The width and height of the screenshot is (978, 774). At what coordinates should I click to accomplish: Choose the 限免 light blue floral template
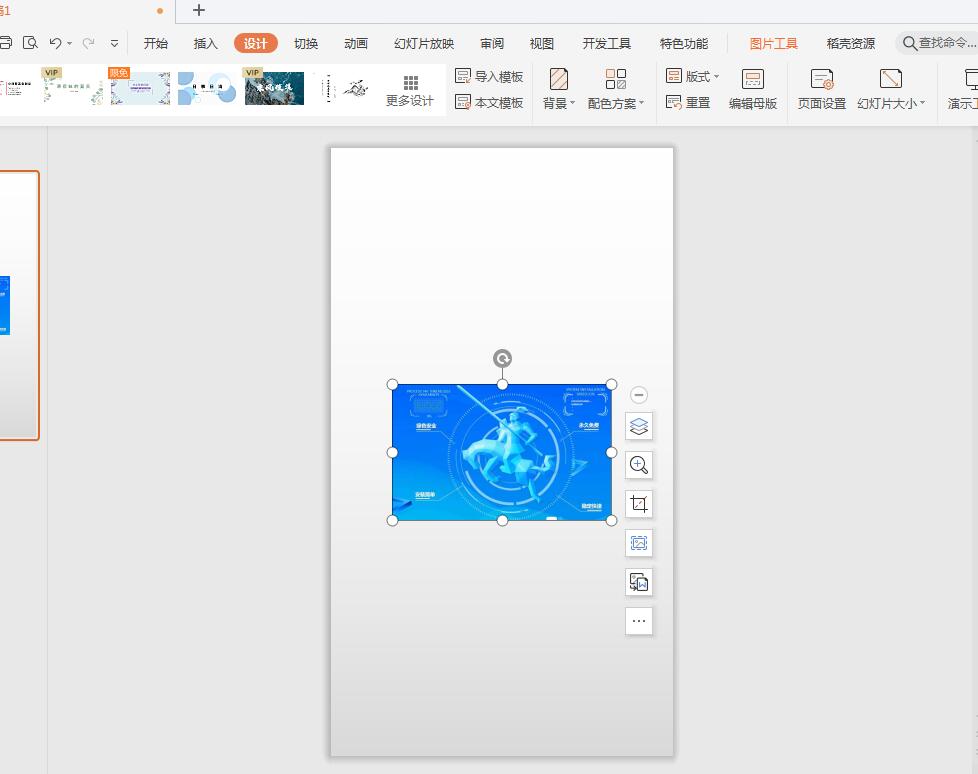[x=140, y=88]
